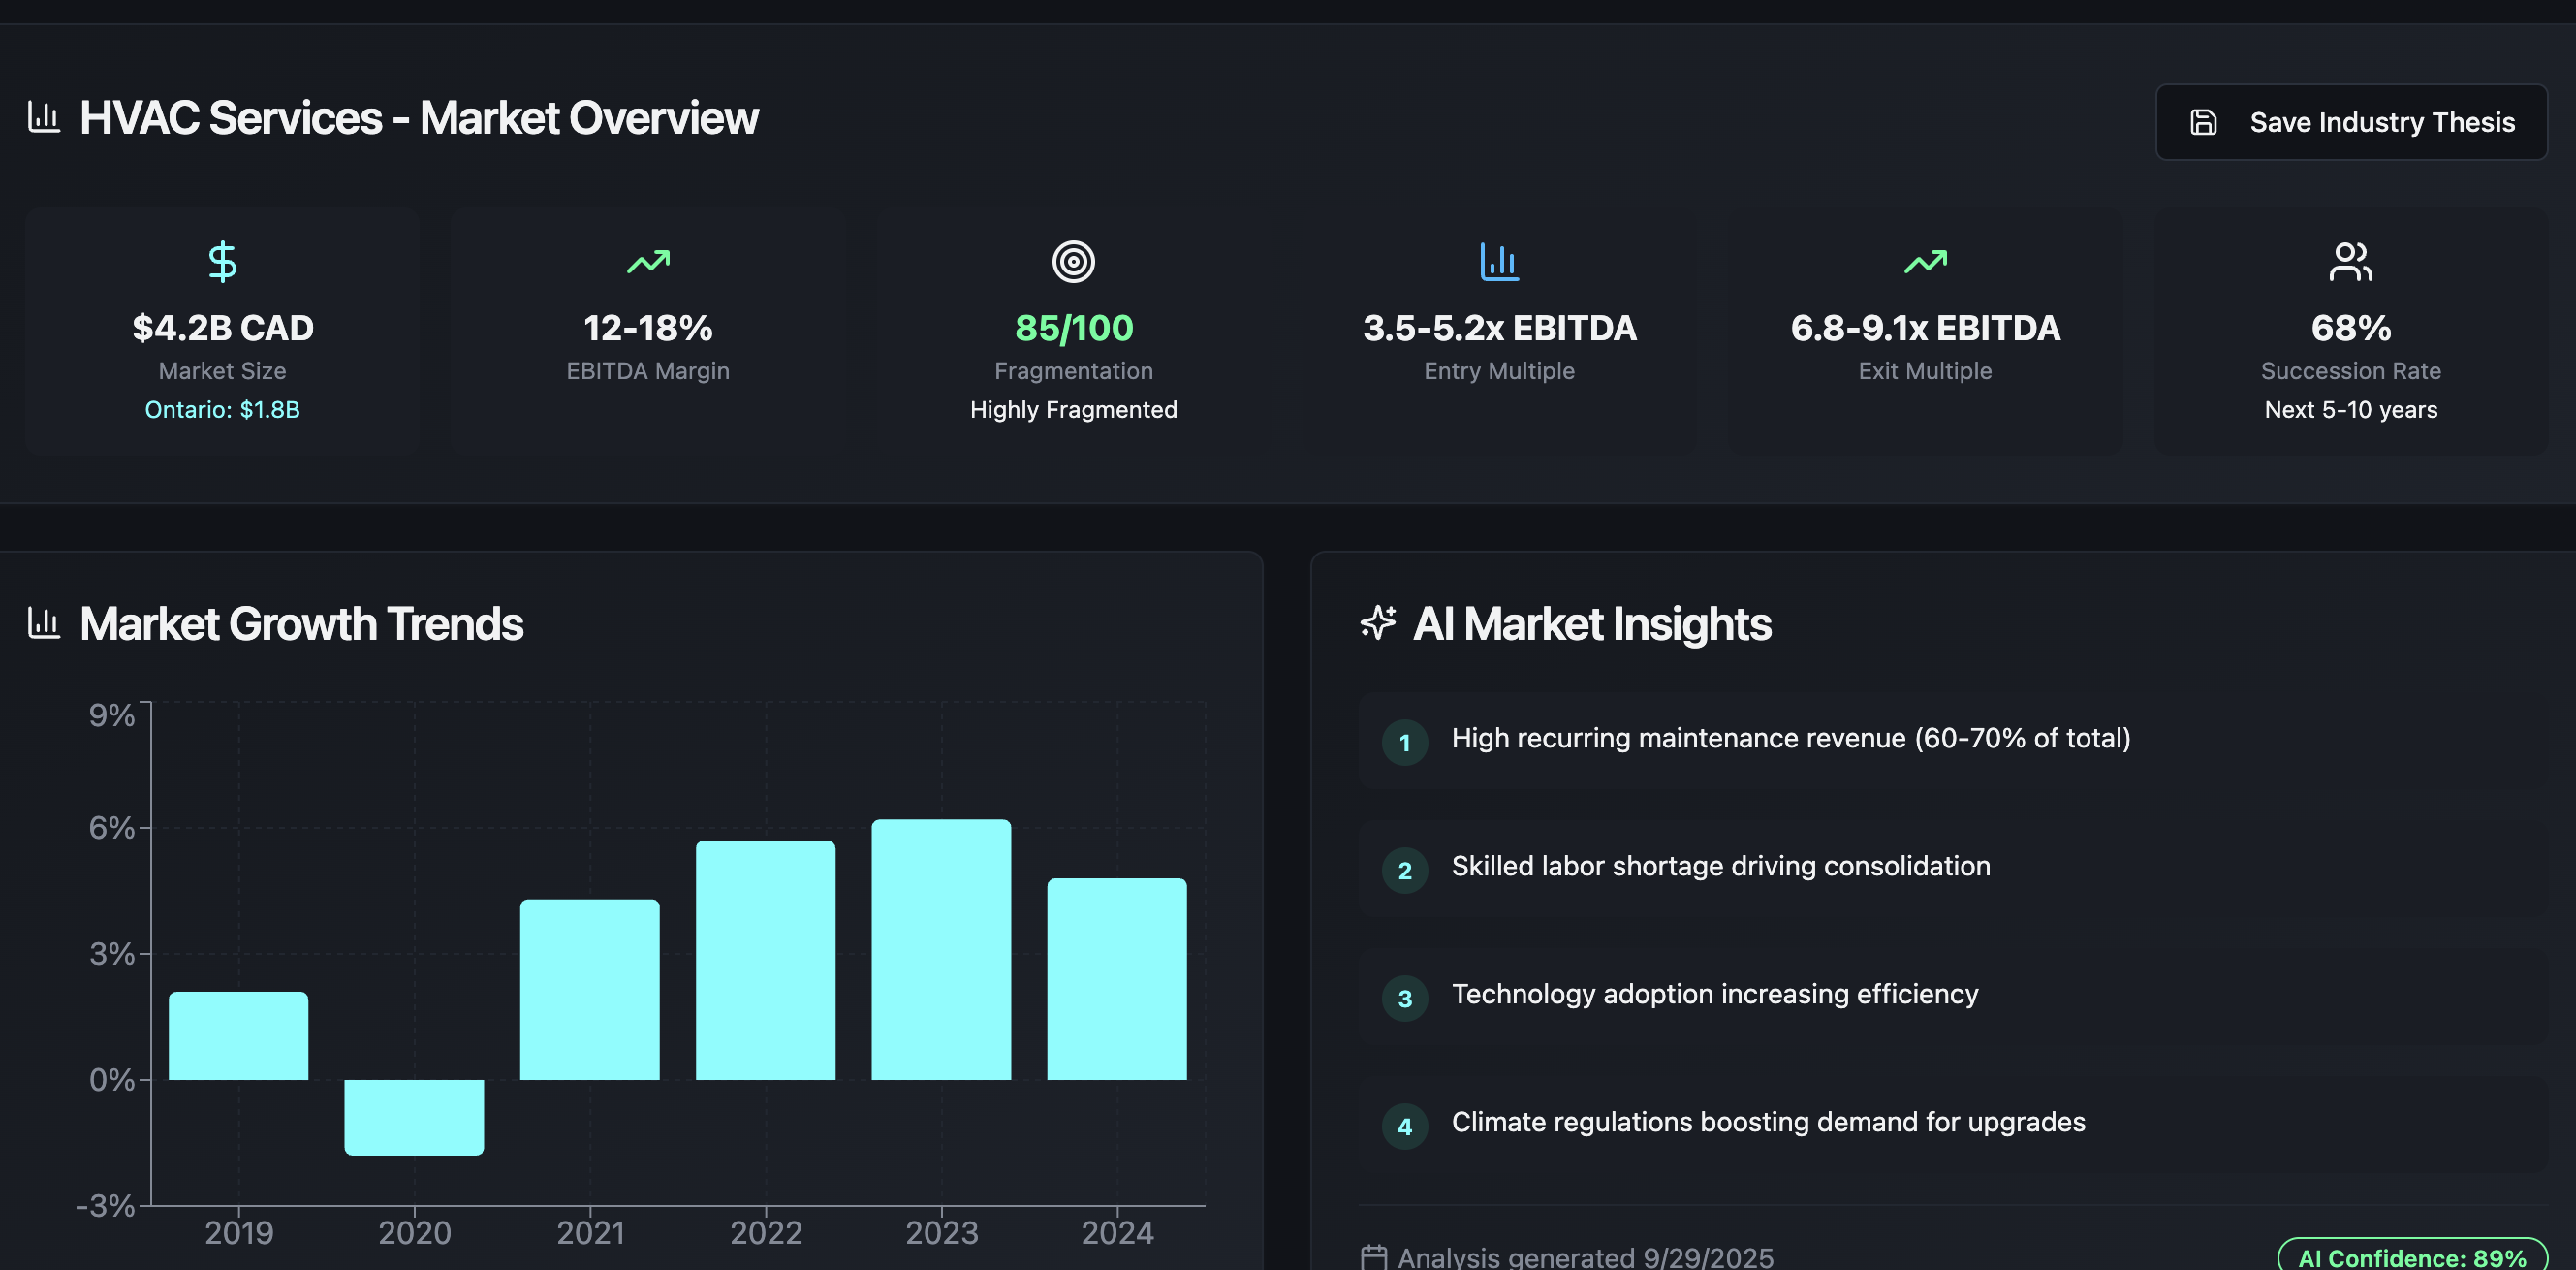Open insight 1 about recurring maintenance revenue
The image size is (2576, 1270).
1790,739
